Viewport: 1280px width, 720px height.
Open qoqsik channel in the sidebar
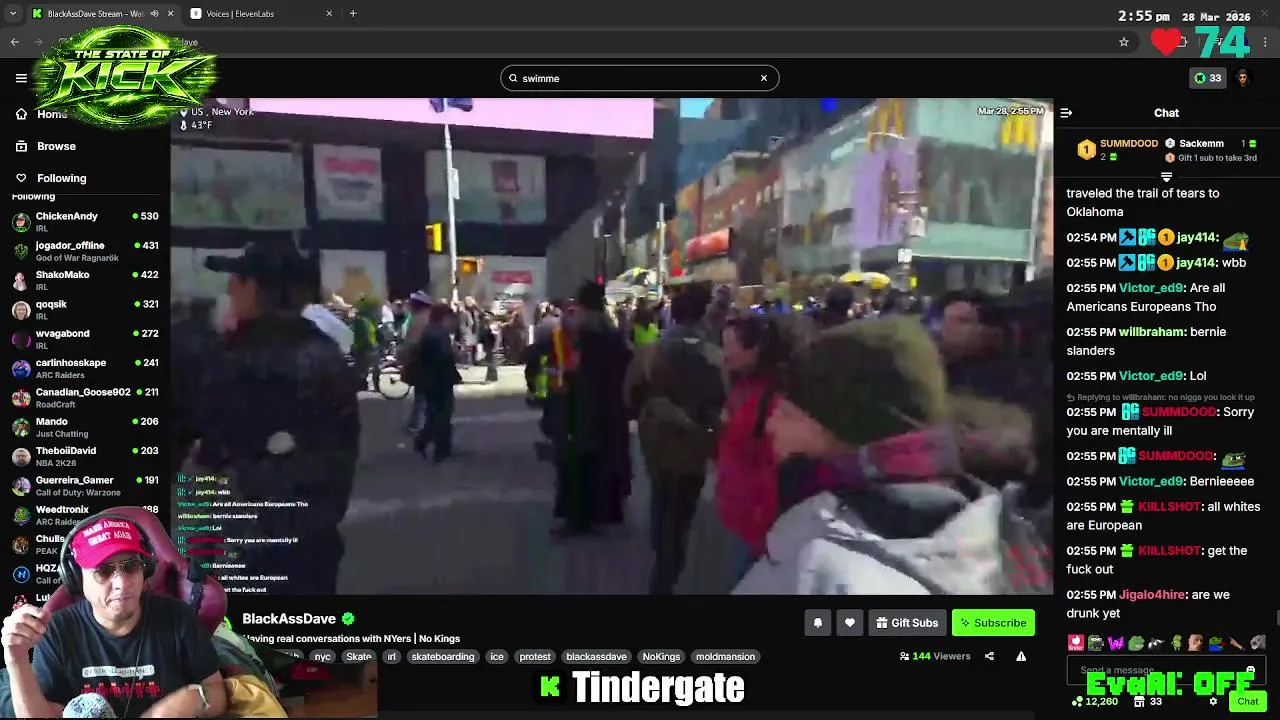pyautogui.click(x=85, y=310)
